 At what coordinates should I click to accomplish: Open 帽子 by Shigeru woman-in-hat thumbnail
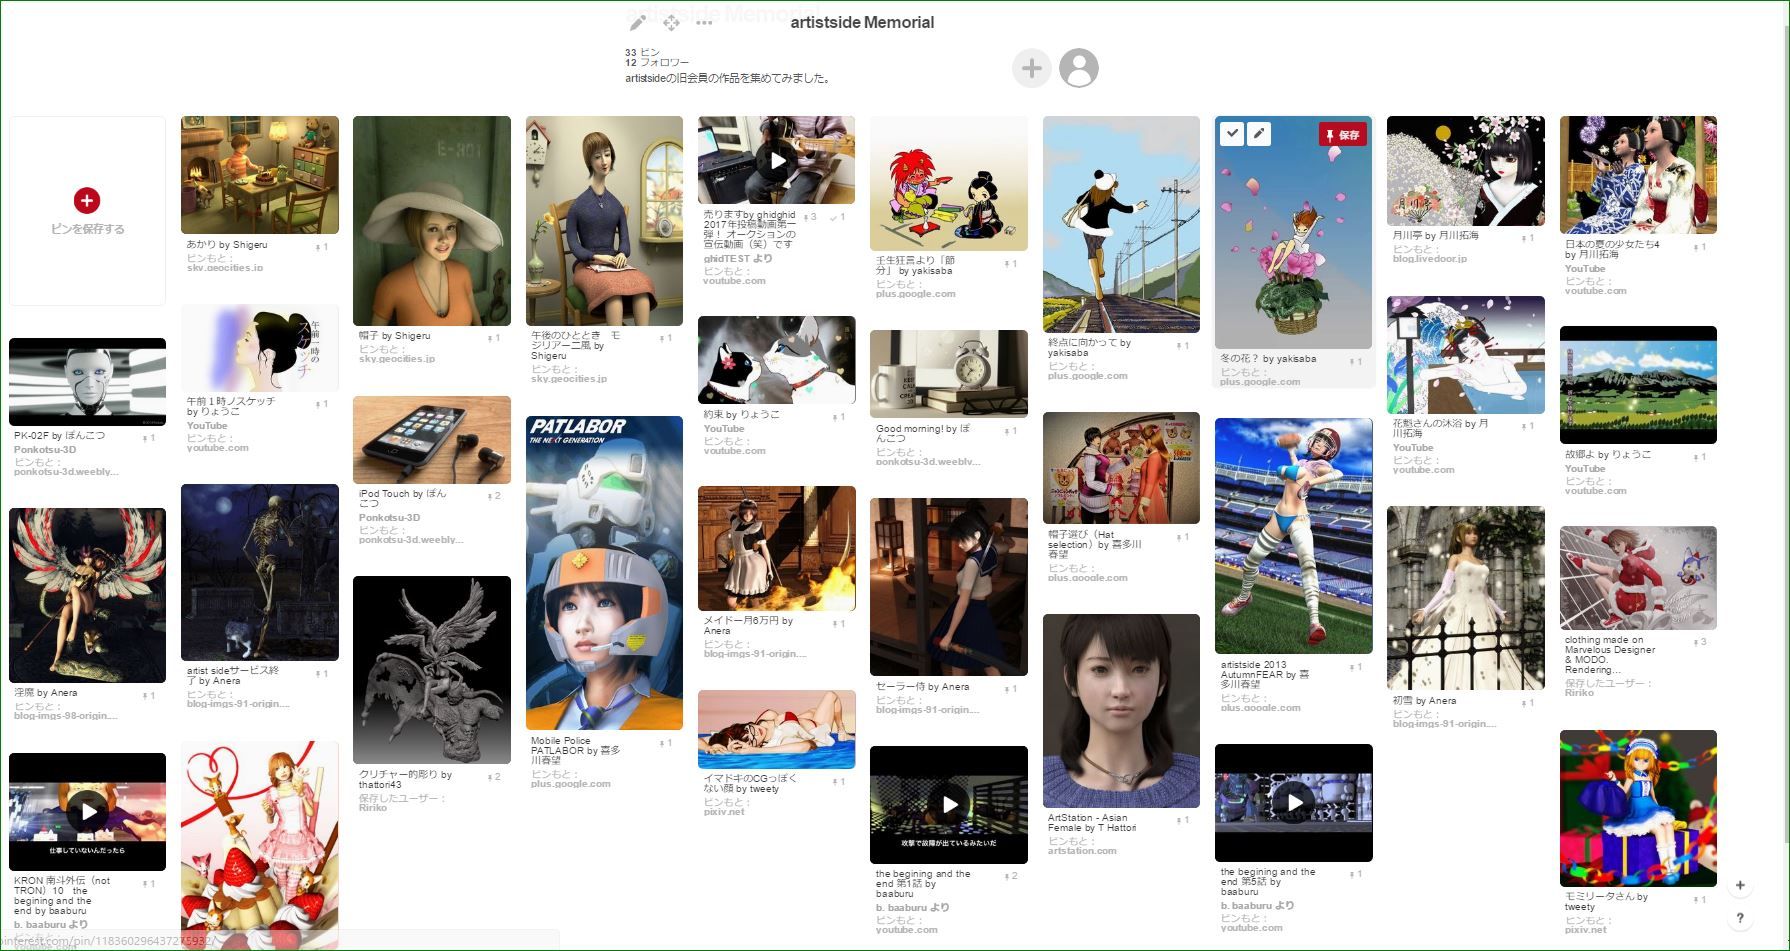[x=432, y=221]
